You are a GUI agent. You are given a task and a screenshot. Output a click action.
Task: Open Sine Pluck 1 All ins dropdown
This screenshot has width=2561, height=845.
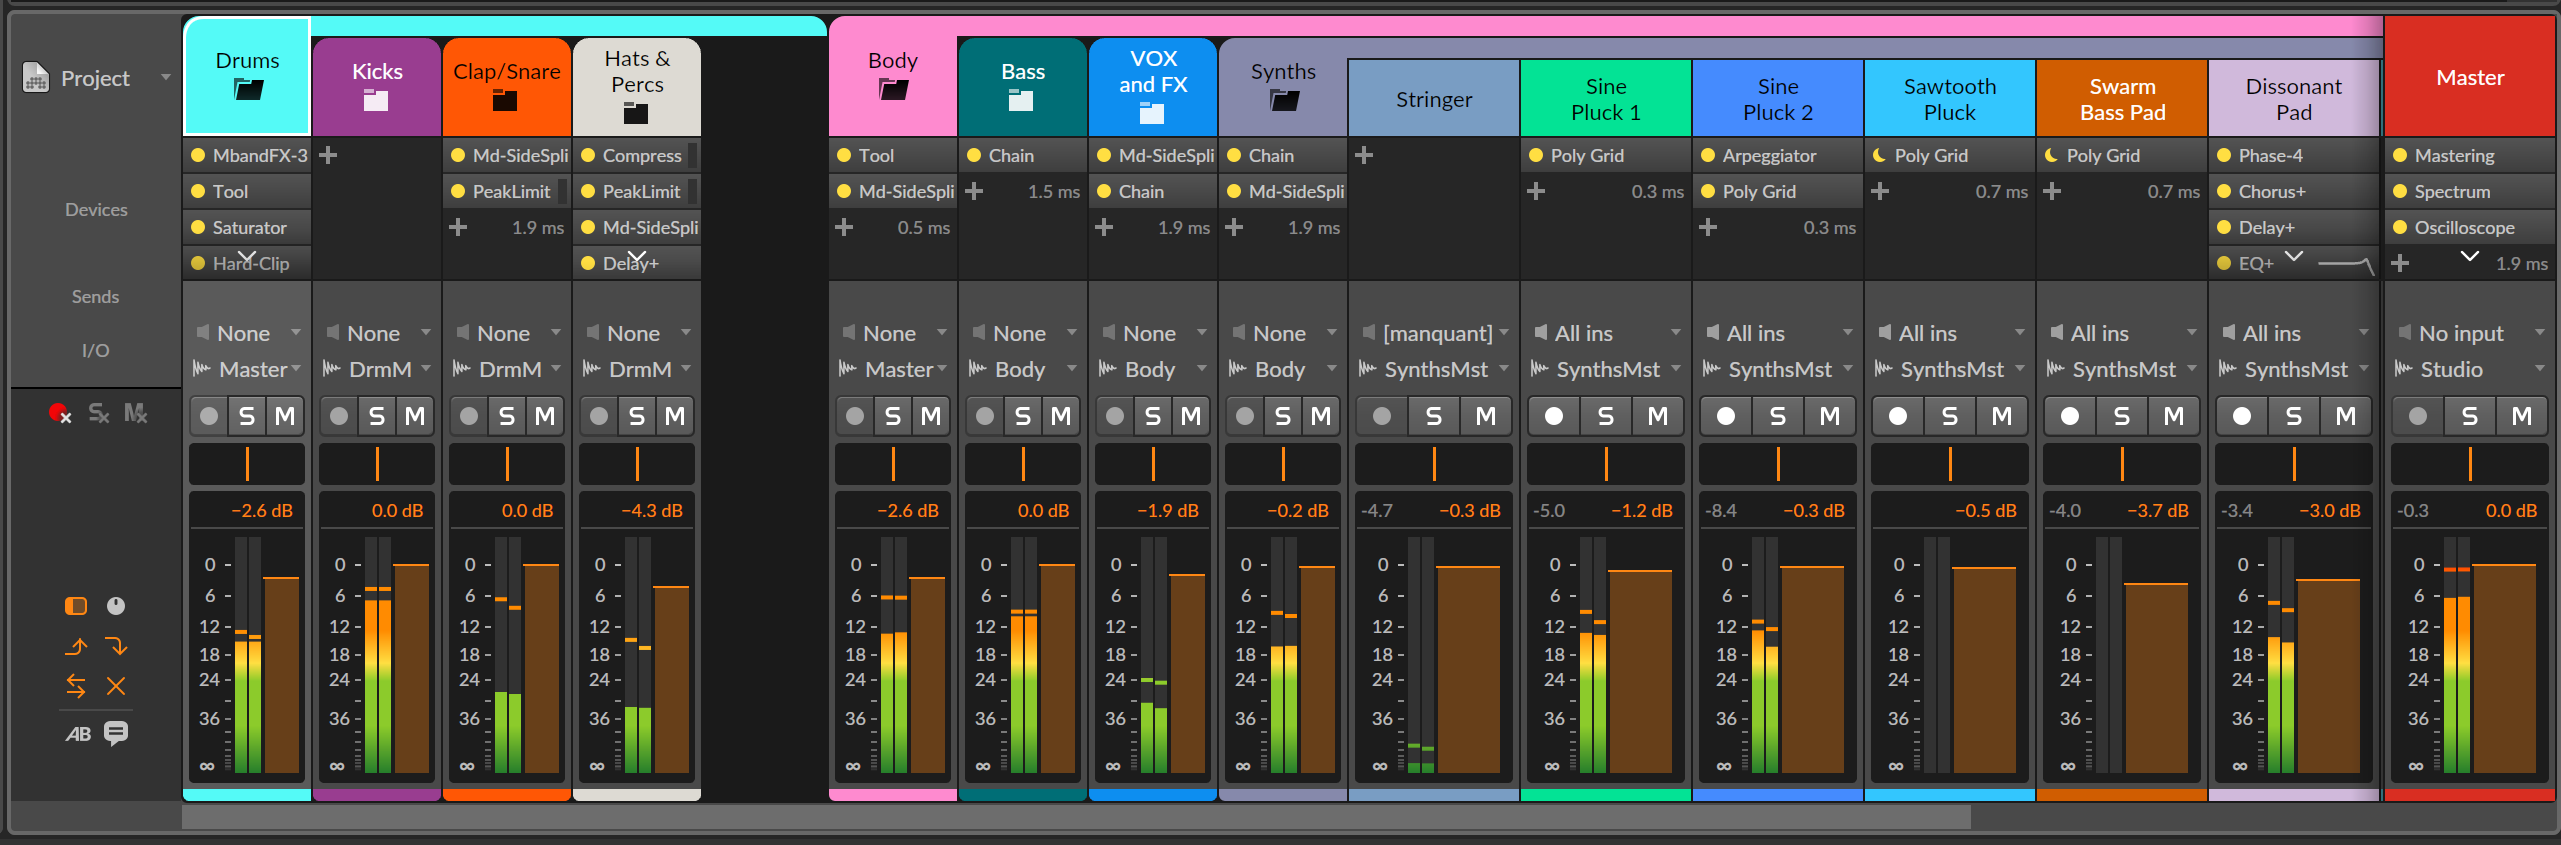tap(1606, 333)
